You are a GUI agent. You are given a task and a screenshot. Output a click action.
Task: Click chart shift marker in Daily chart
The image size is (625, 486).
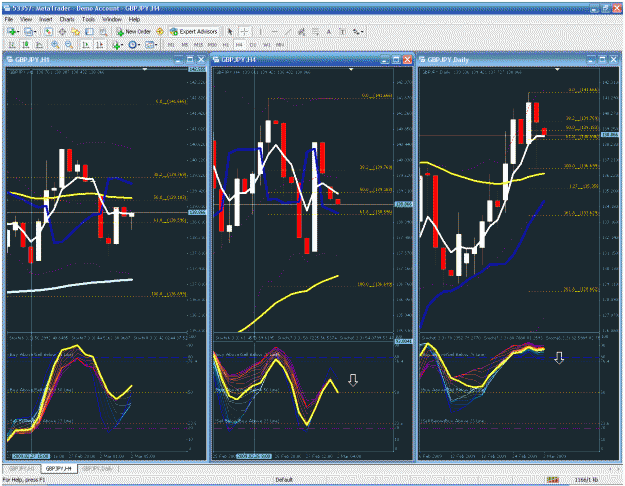coord(557,70)
